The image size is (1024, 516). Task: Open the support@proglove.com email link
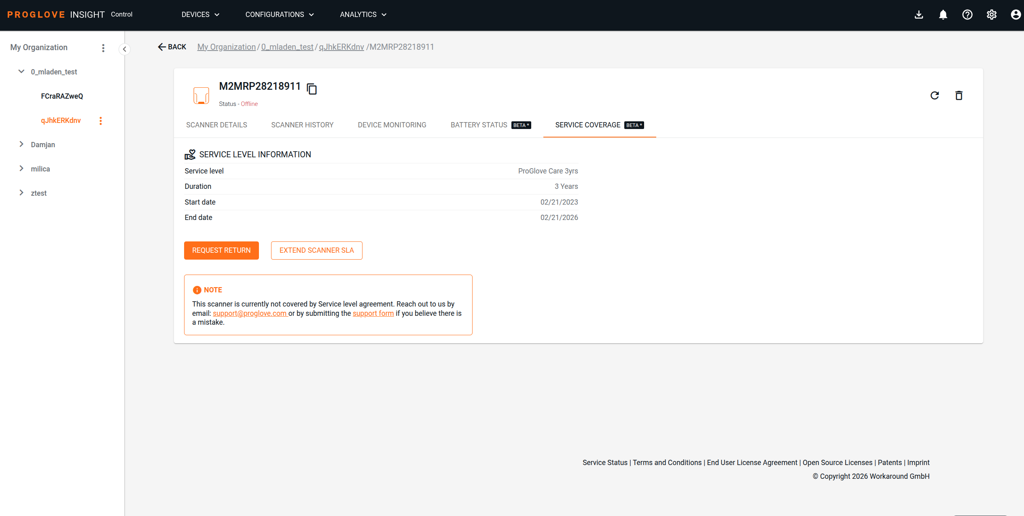pos(249,314)
